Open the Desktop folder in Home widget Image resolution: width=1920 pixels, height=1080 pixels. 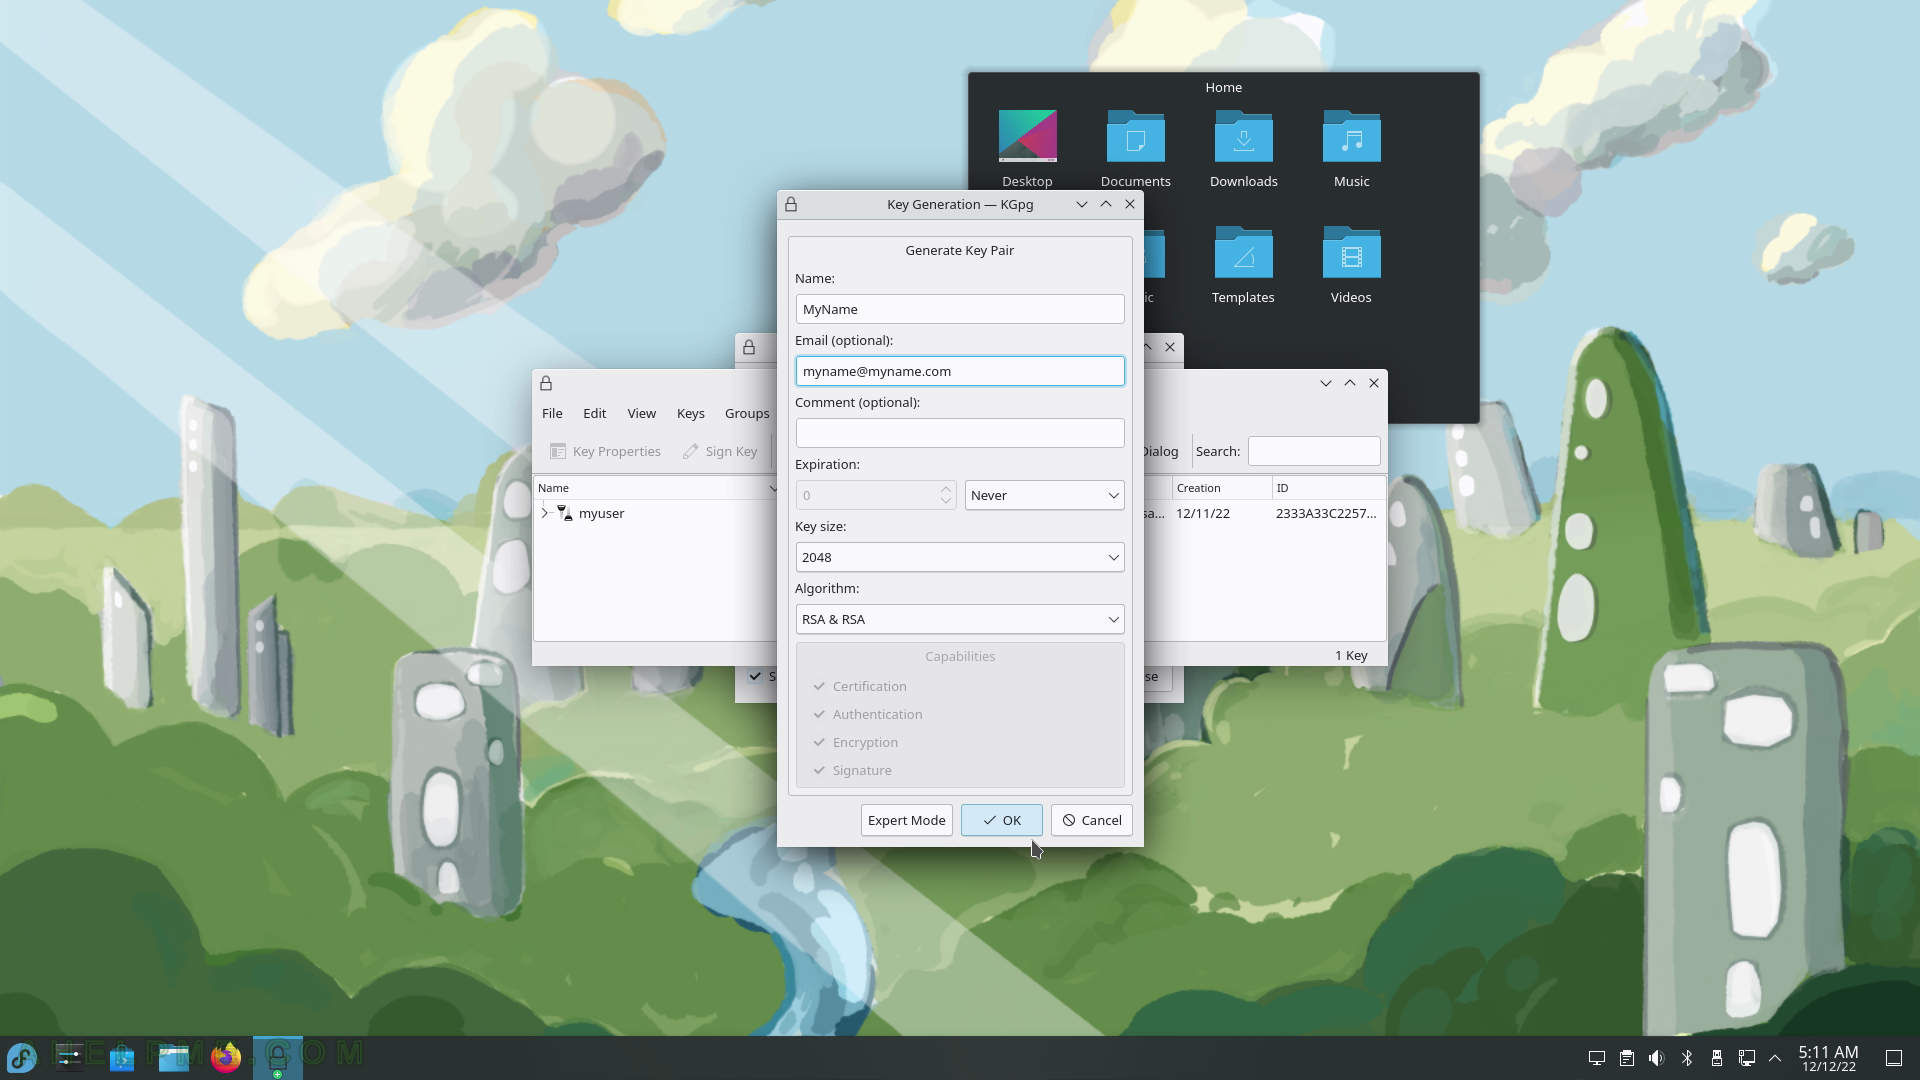pyautogui.click(x=1027, y=148)
